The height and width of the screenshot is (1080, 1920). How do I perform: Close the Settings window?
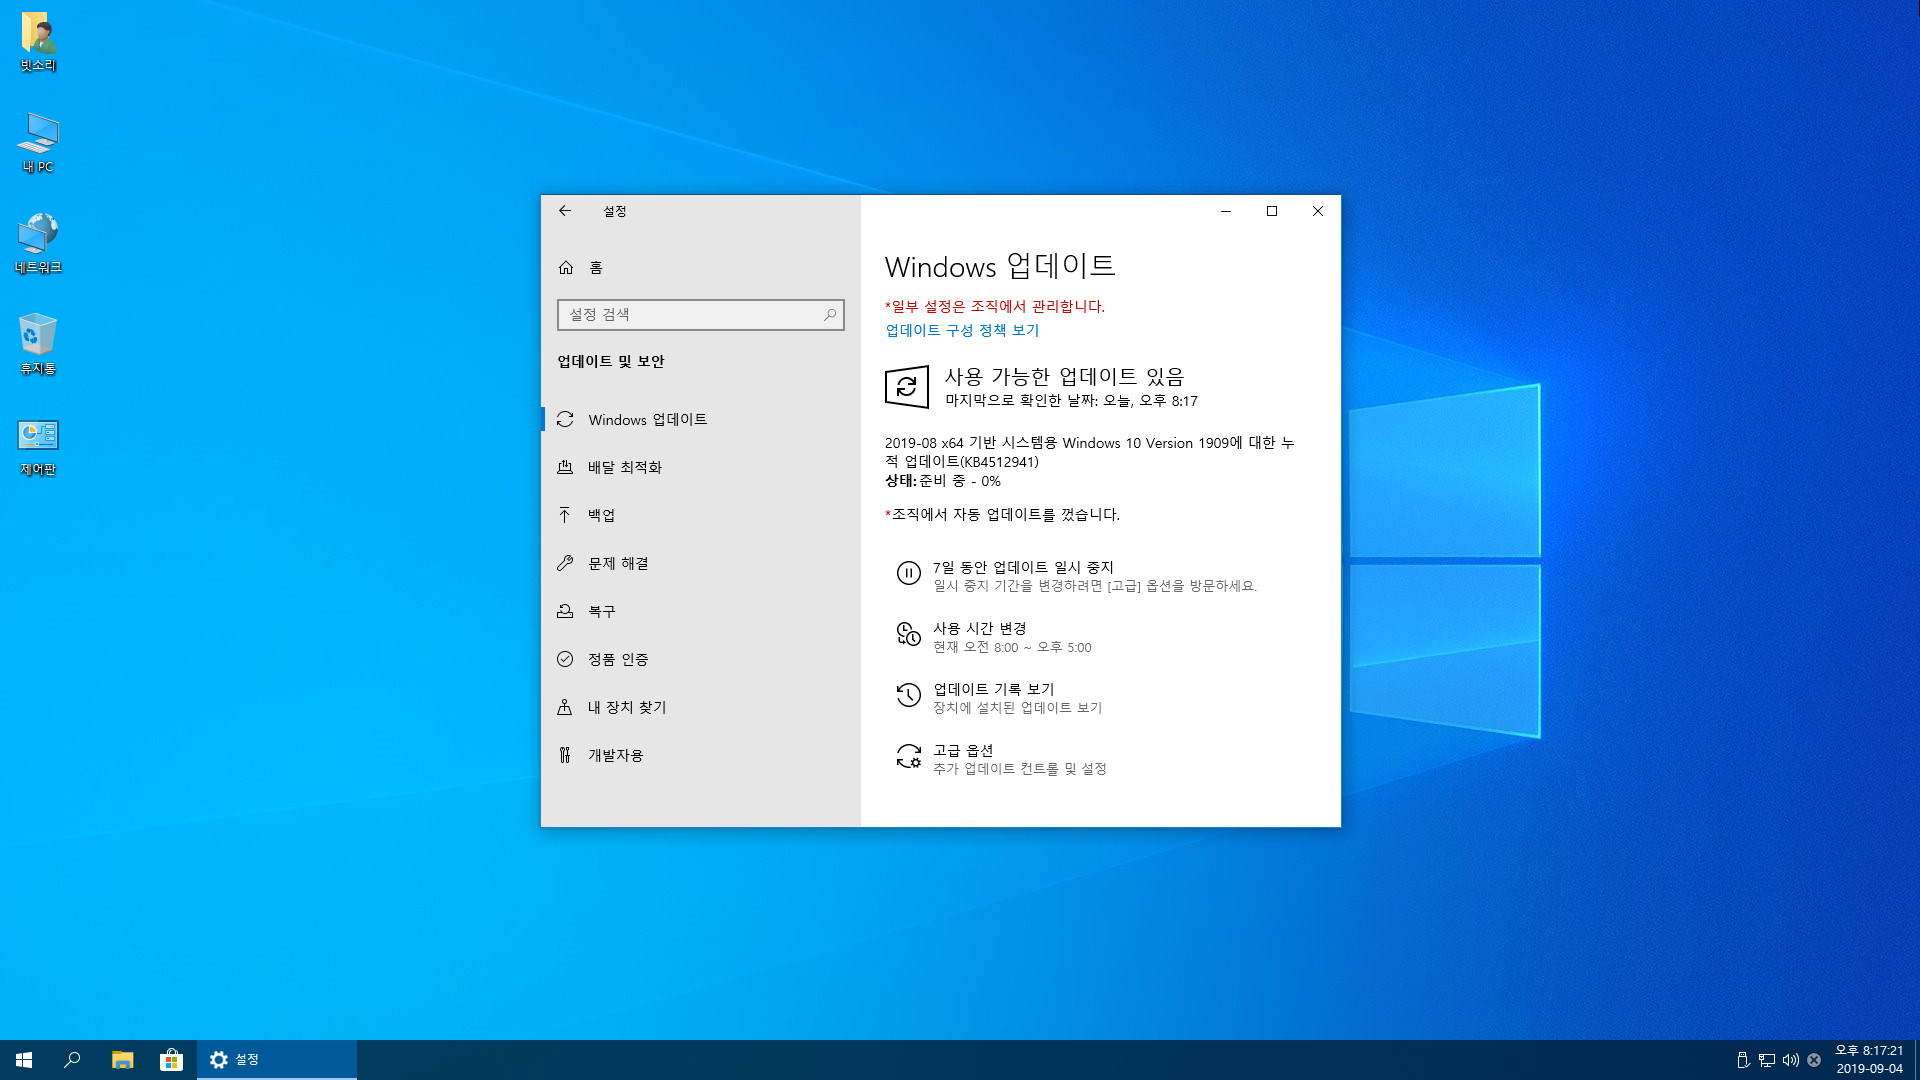(x=1318, y=211)
